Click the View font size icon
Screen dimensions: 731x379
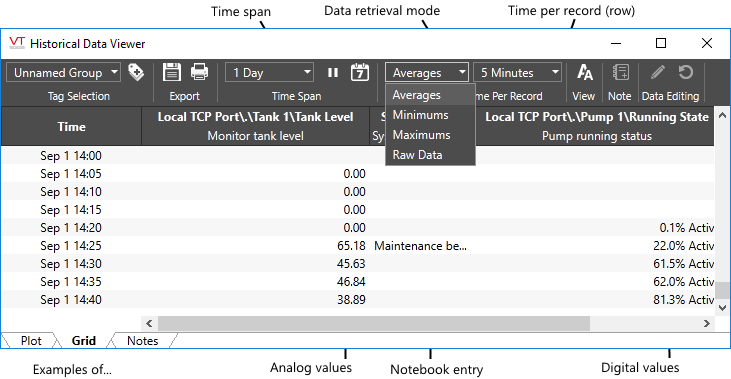pyautogui.click(x=585, y=72)
